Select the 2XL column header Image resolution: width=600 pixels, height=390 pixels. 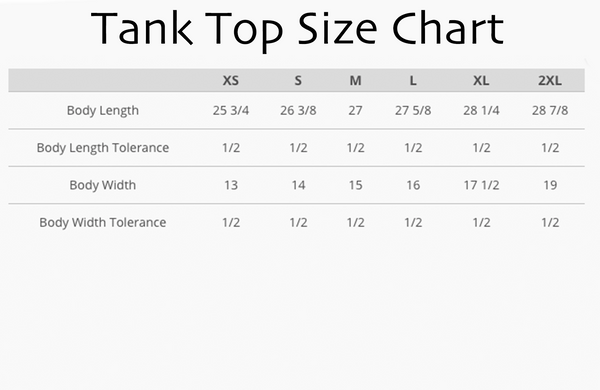coord(550,81)
